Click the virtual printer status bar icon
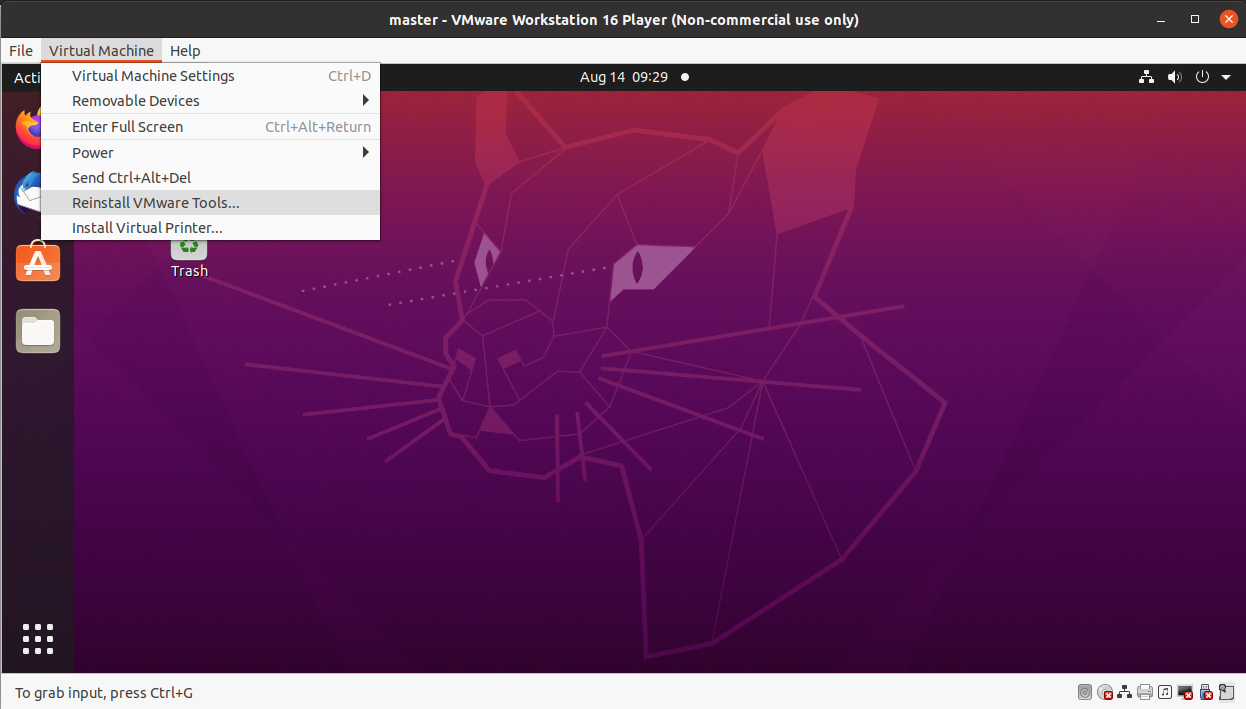The height and width of the screenshot is (709, 1246). coord(1144,692)
